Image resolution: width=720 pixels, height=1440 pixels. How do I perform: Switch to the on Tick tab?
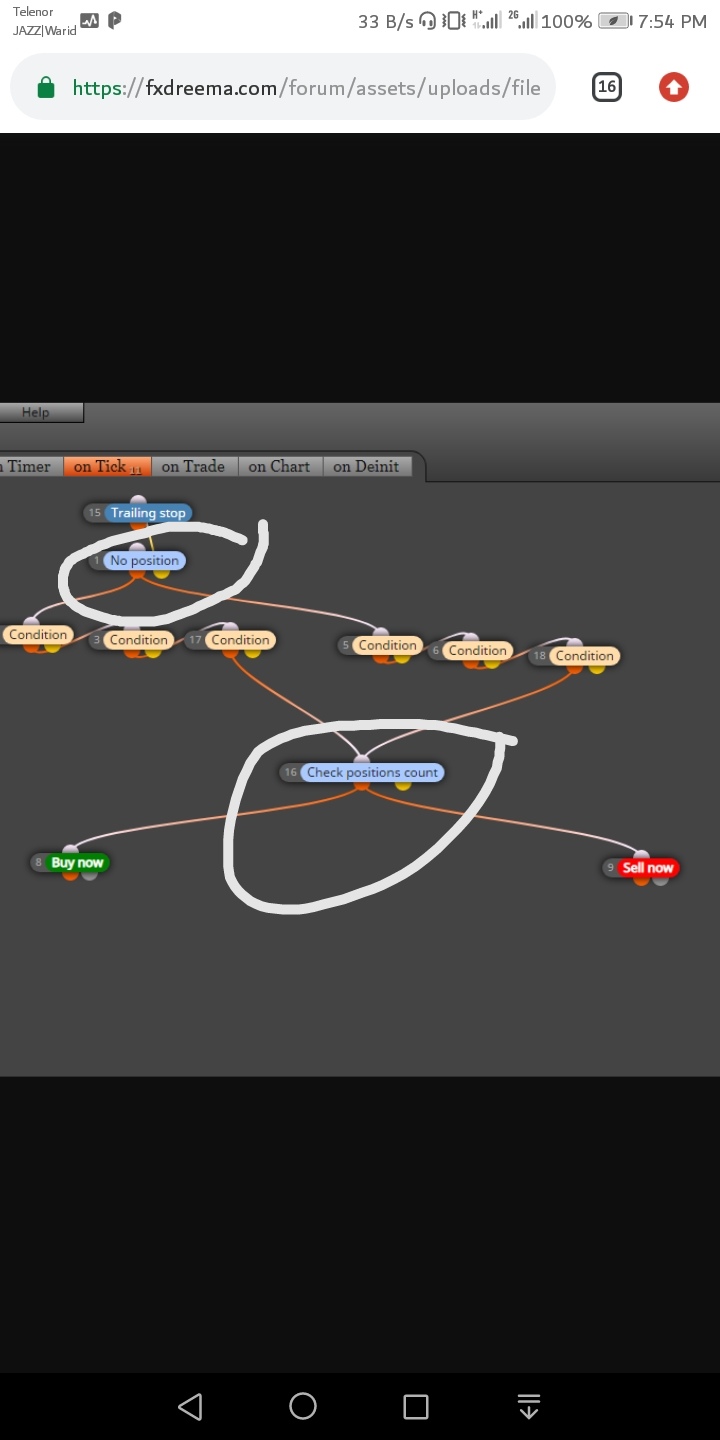(x=107, y=466)
